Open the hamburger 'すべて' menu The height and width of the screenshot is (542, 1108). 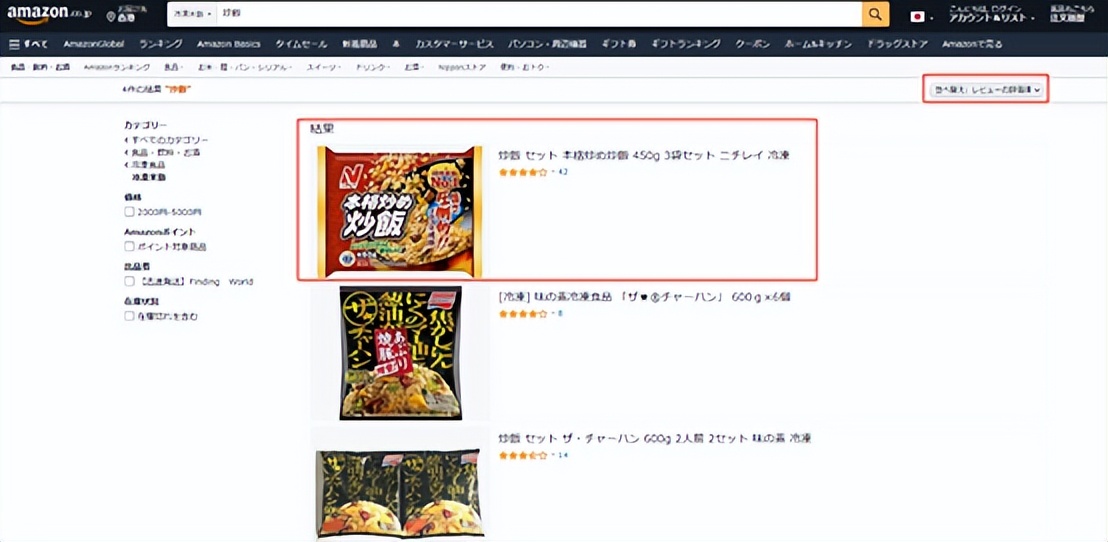[28, 44]
